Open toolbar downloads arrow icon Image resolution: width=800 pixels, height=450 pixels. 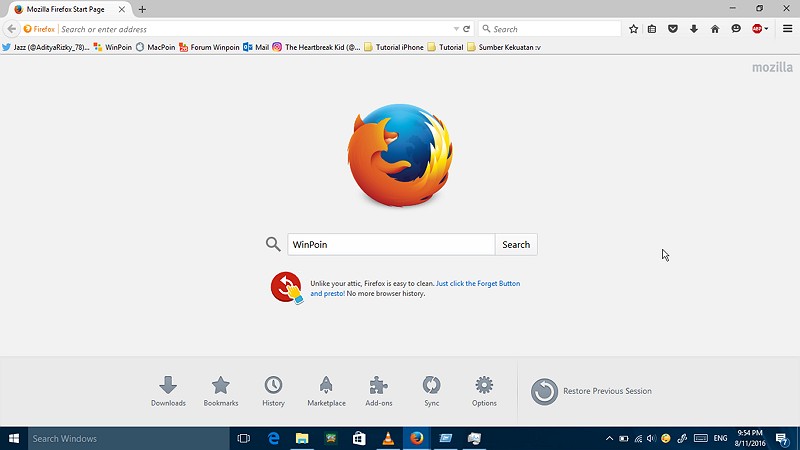coord(694,29)
